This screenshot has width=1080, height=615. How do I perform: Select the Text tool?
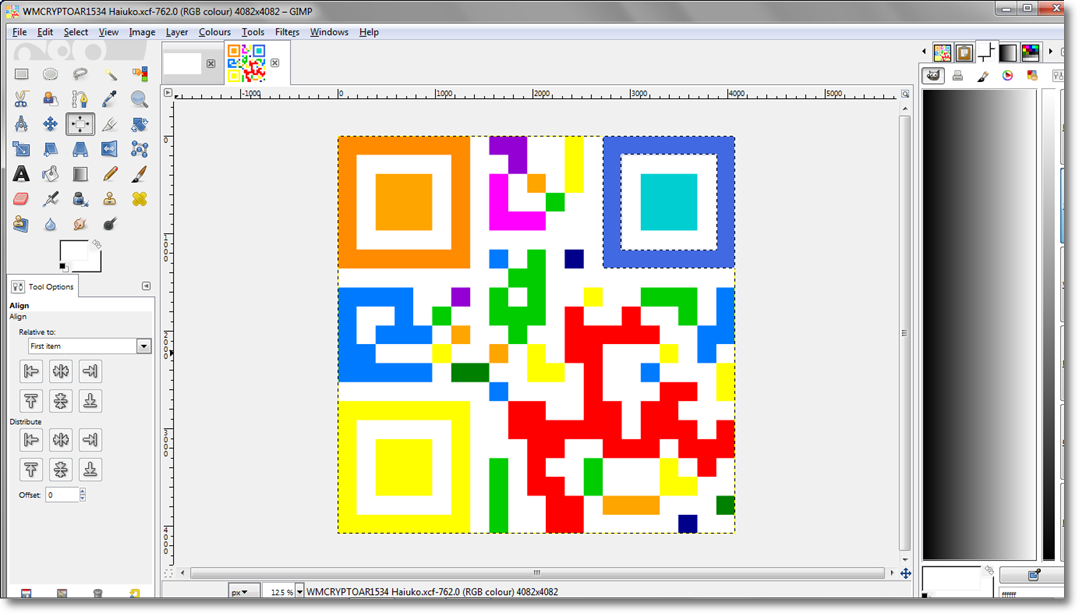(21, 174)
